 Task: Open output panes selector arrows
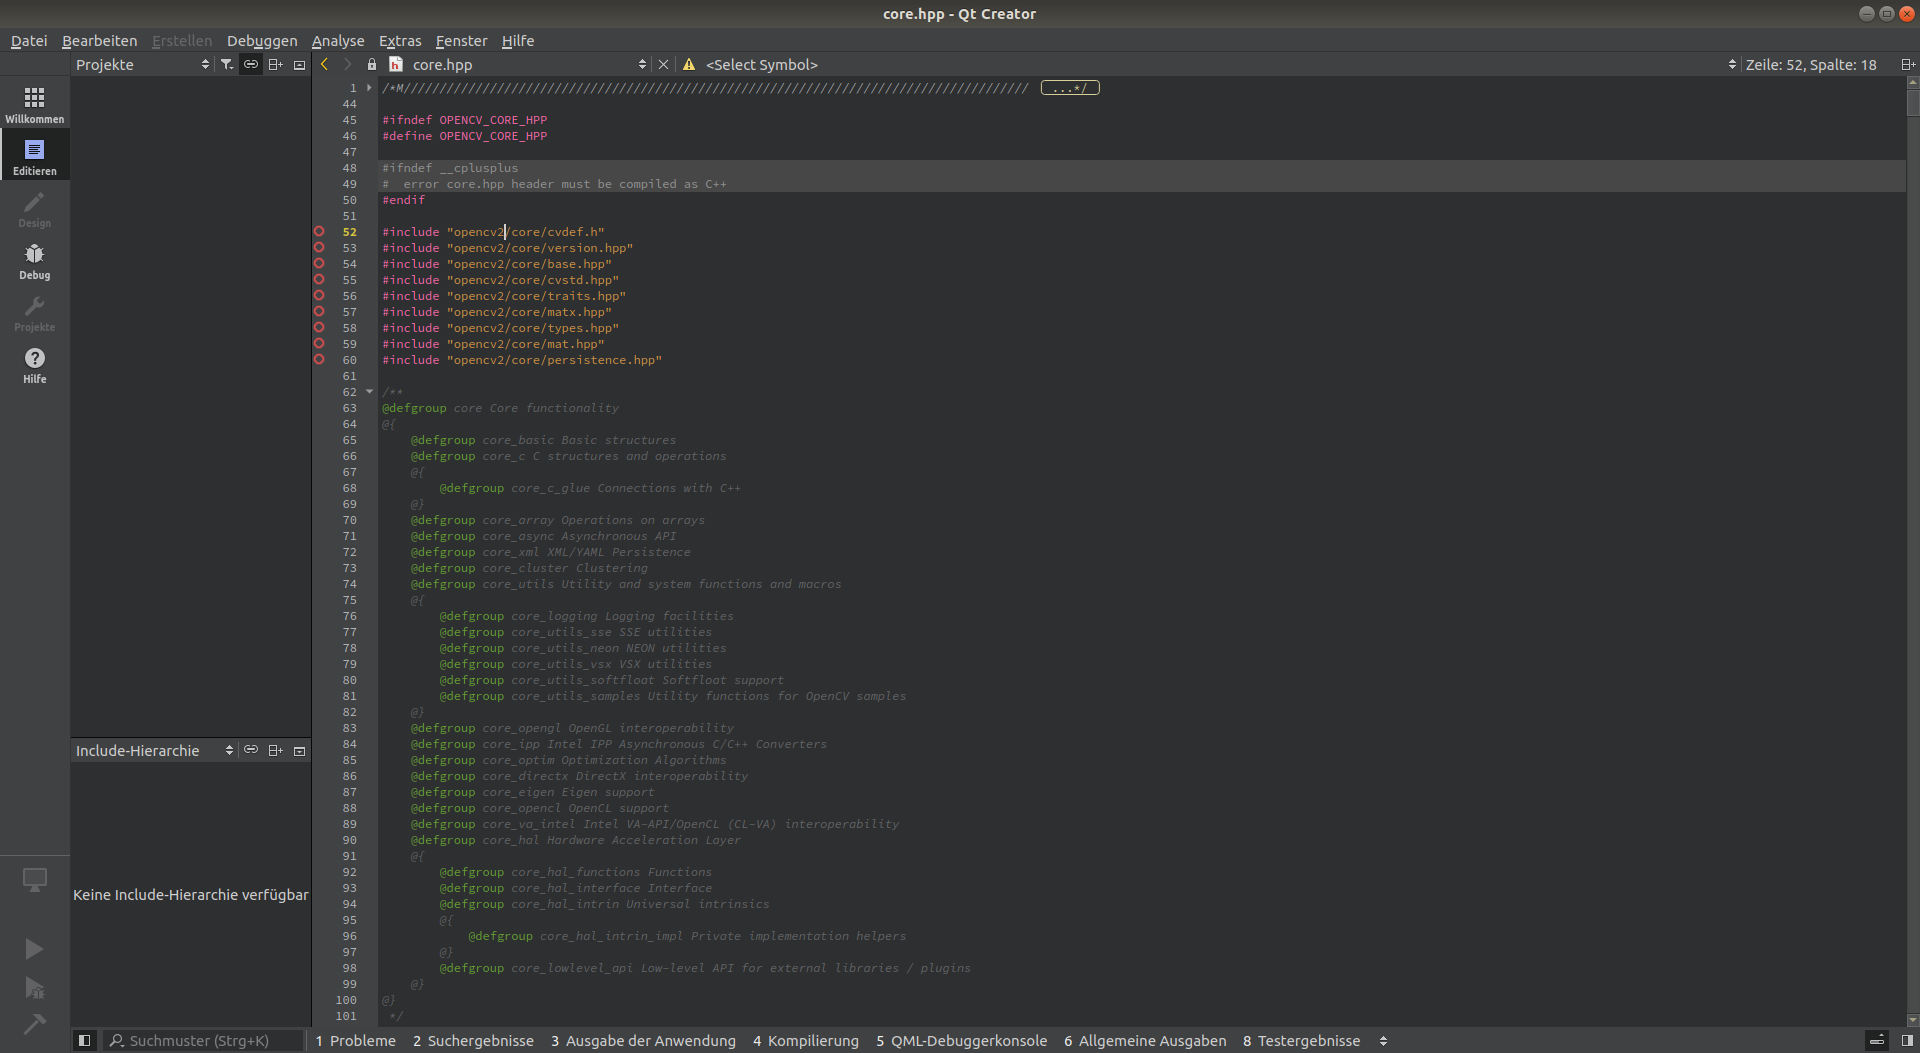click(x=1383, y=1040)
